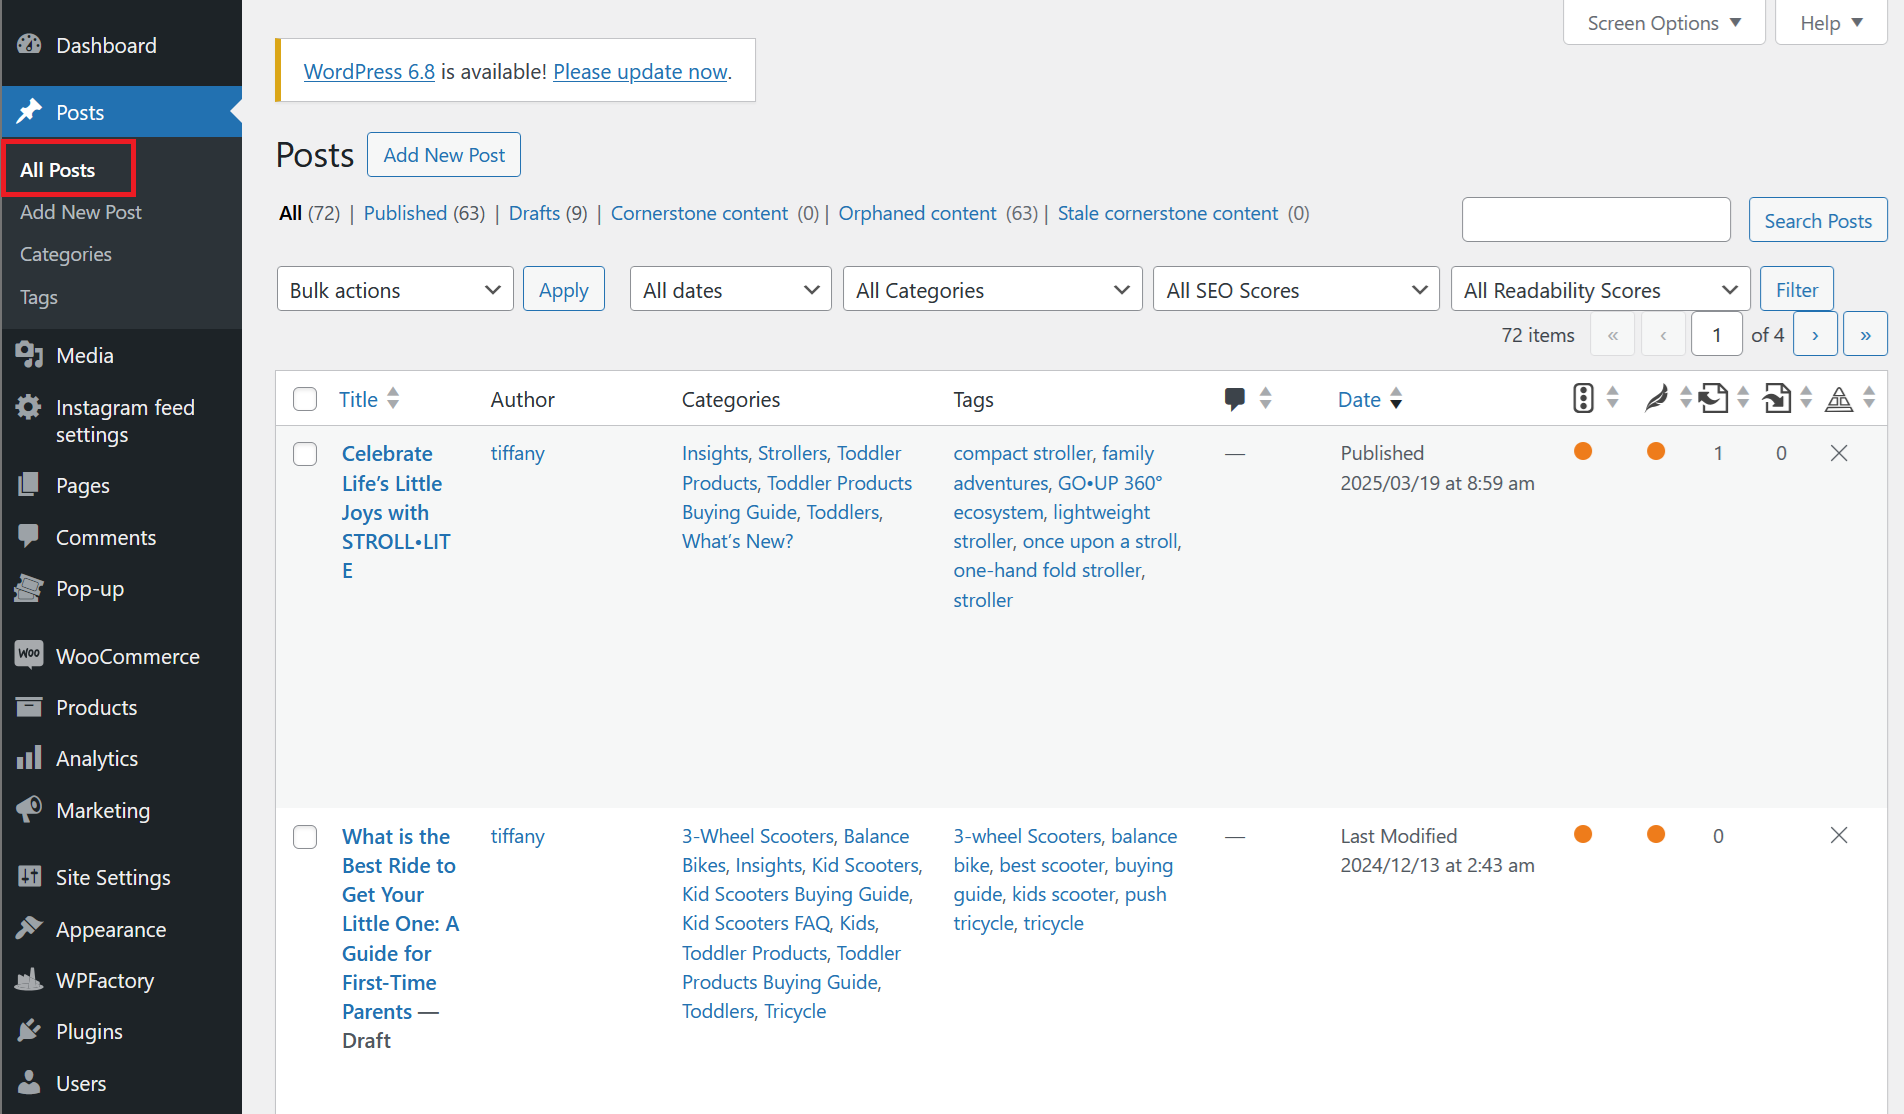Follow the Please update now link
This screenshot has width=1904, height=1114.
point(640,71)
